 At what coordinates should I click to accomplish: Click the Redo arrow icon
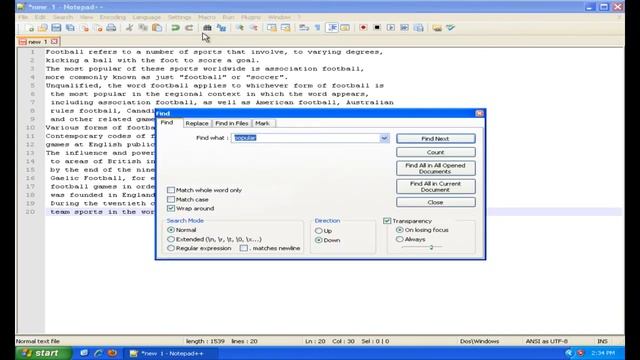(189, 28)
